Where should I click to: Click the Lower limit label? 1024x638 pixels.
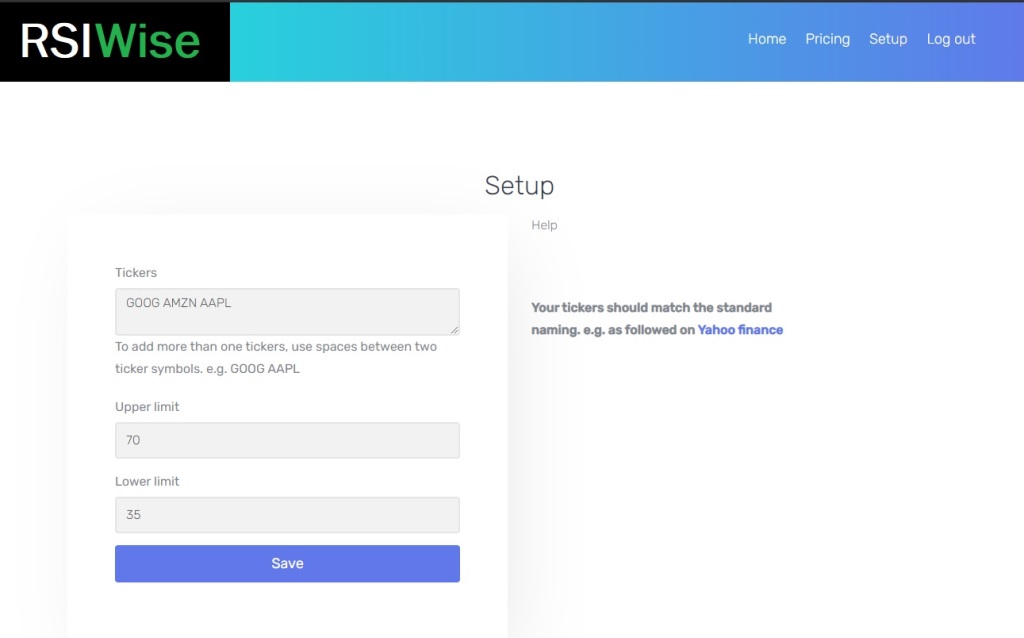pyautogui.click(x=147, y=481)
